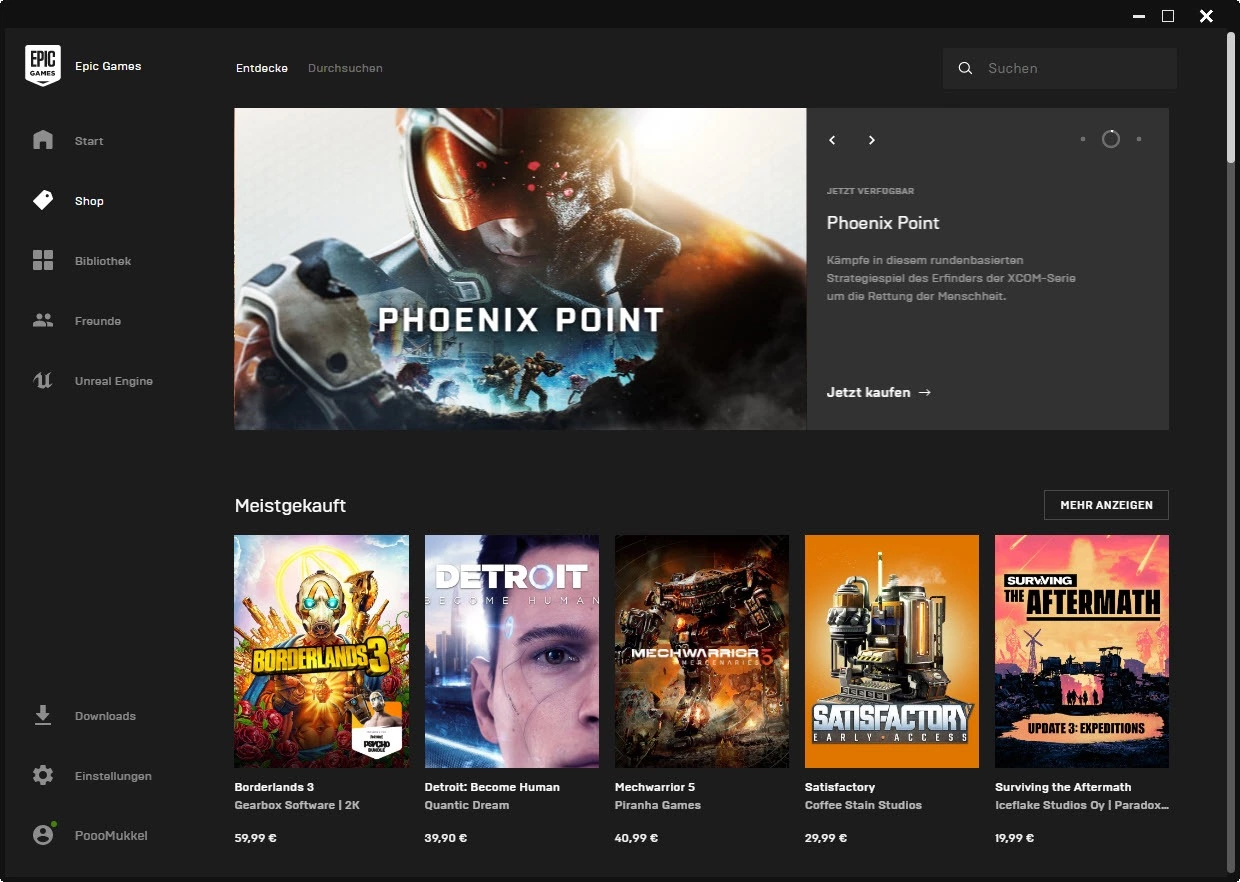This screenshot has height=882, width=1240.
Task: Click the Epic Games title text
Action: [x=108, y=66]
